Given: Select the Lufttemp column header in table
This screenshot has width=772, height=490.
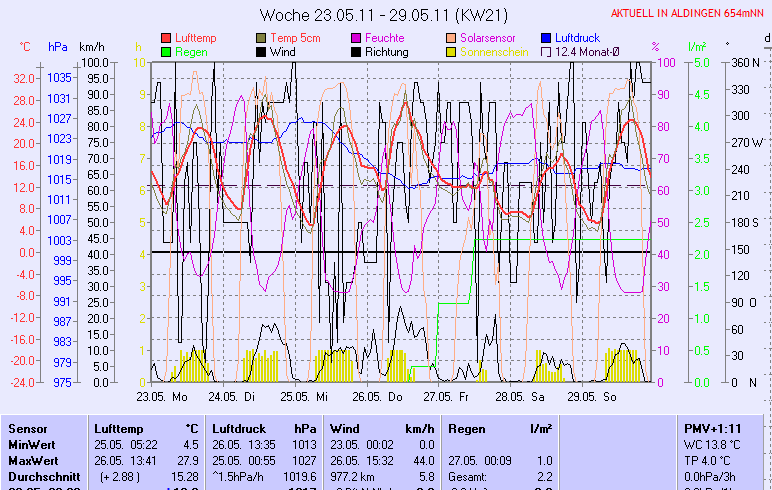Looking at the screenshot, I should (119, 428).
